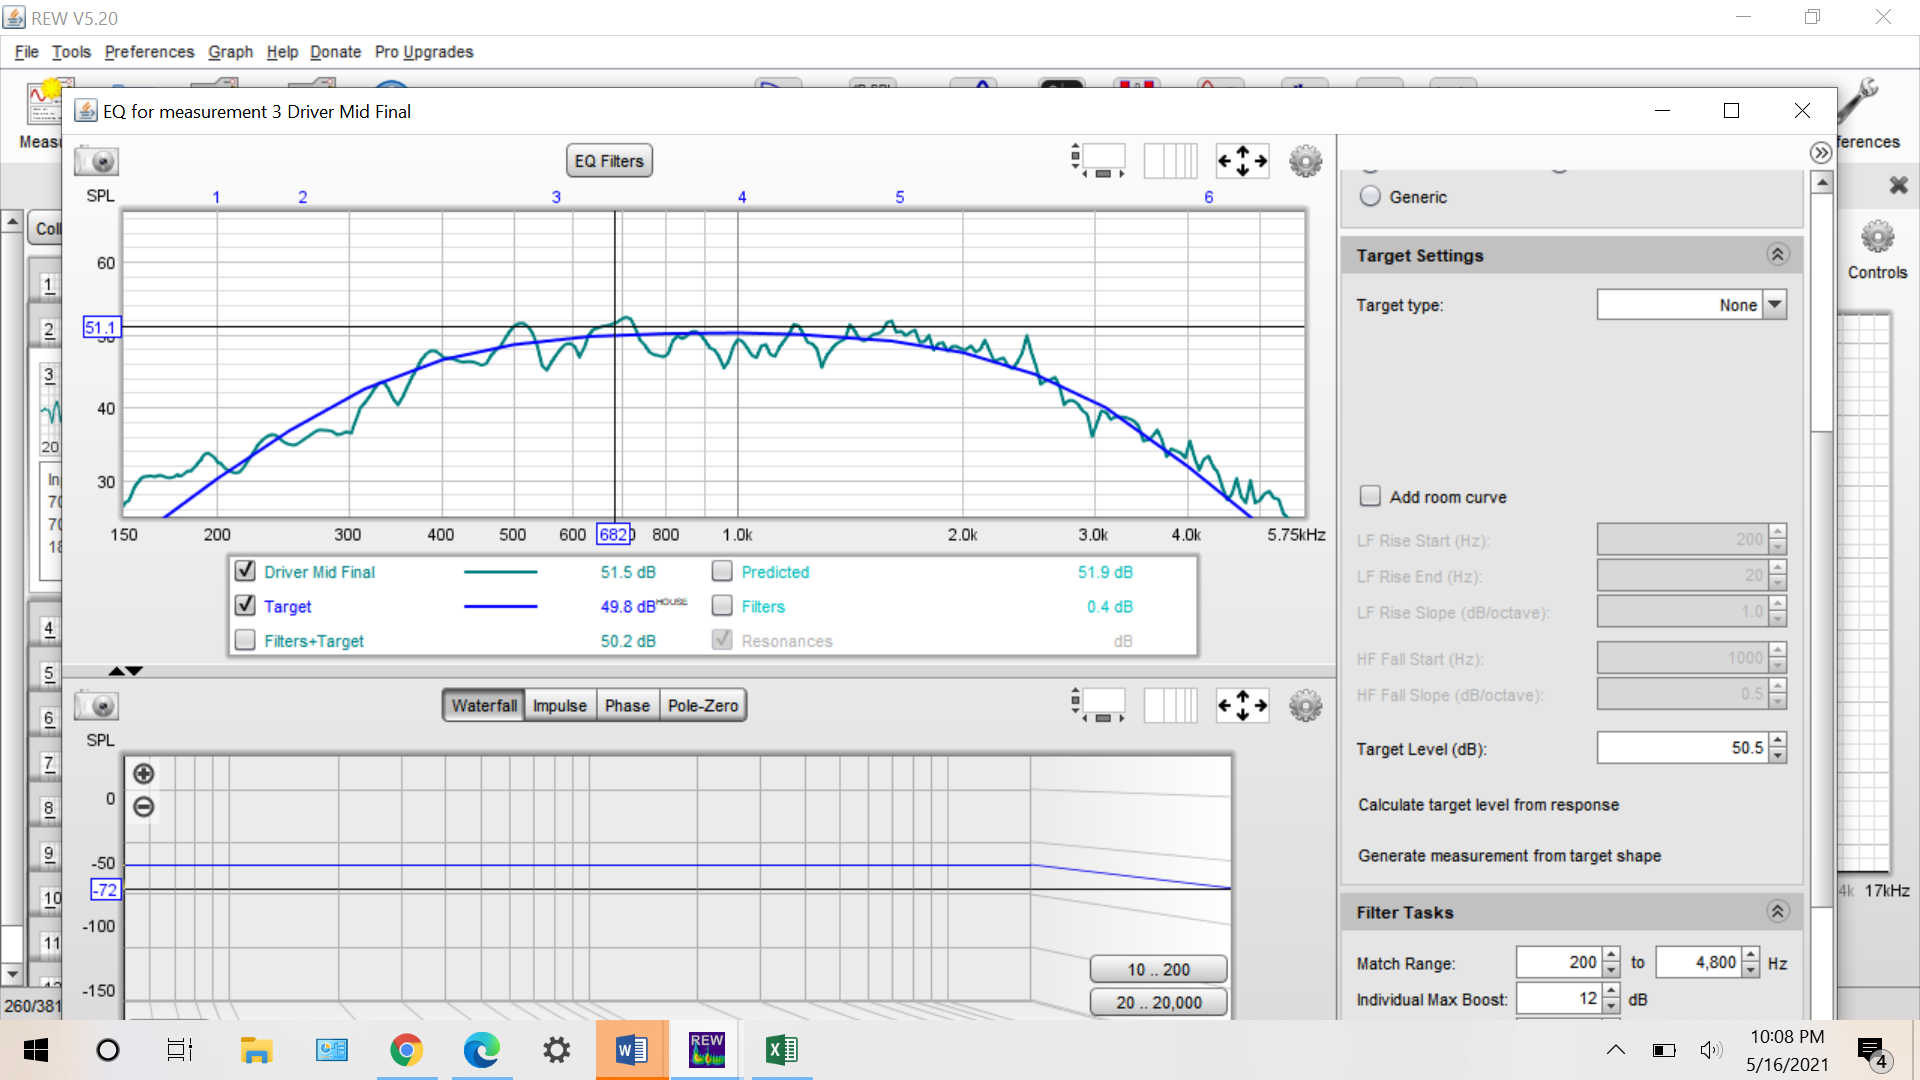The width and height of the screenshot is (1920, 1080).
Task: Open Microsoft Edge from the taskbar
Action: [481, 1050]
